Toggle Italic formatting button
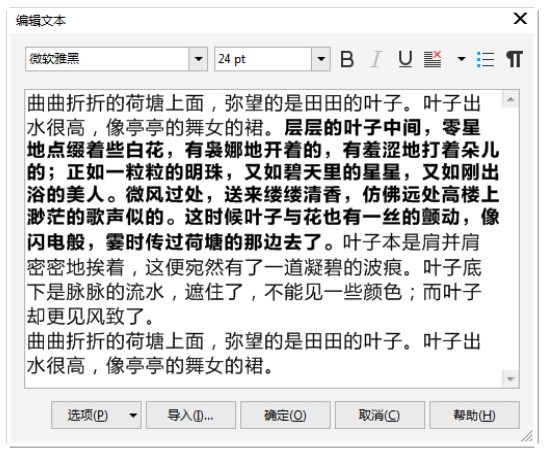 point(376,59)
